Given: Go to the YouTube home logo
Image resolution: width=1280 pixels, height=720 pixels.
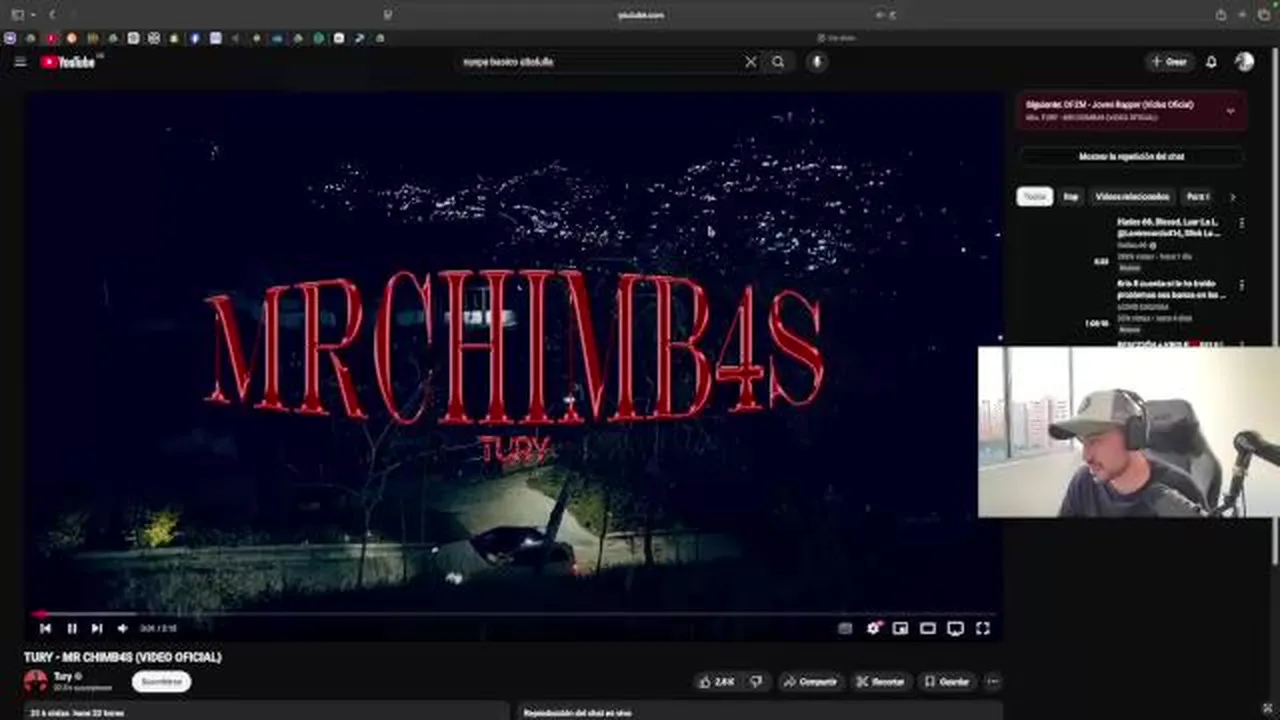Looking at the screenshot, I should click(x=68, y=62).
